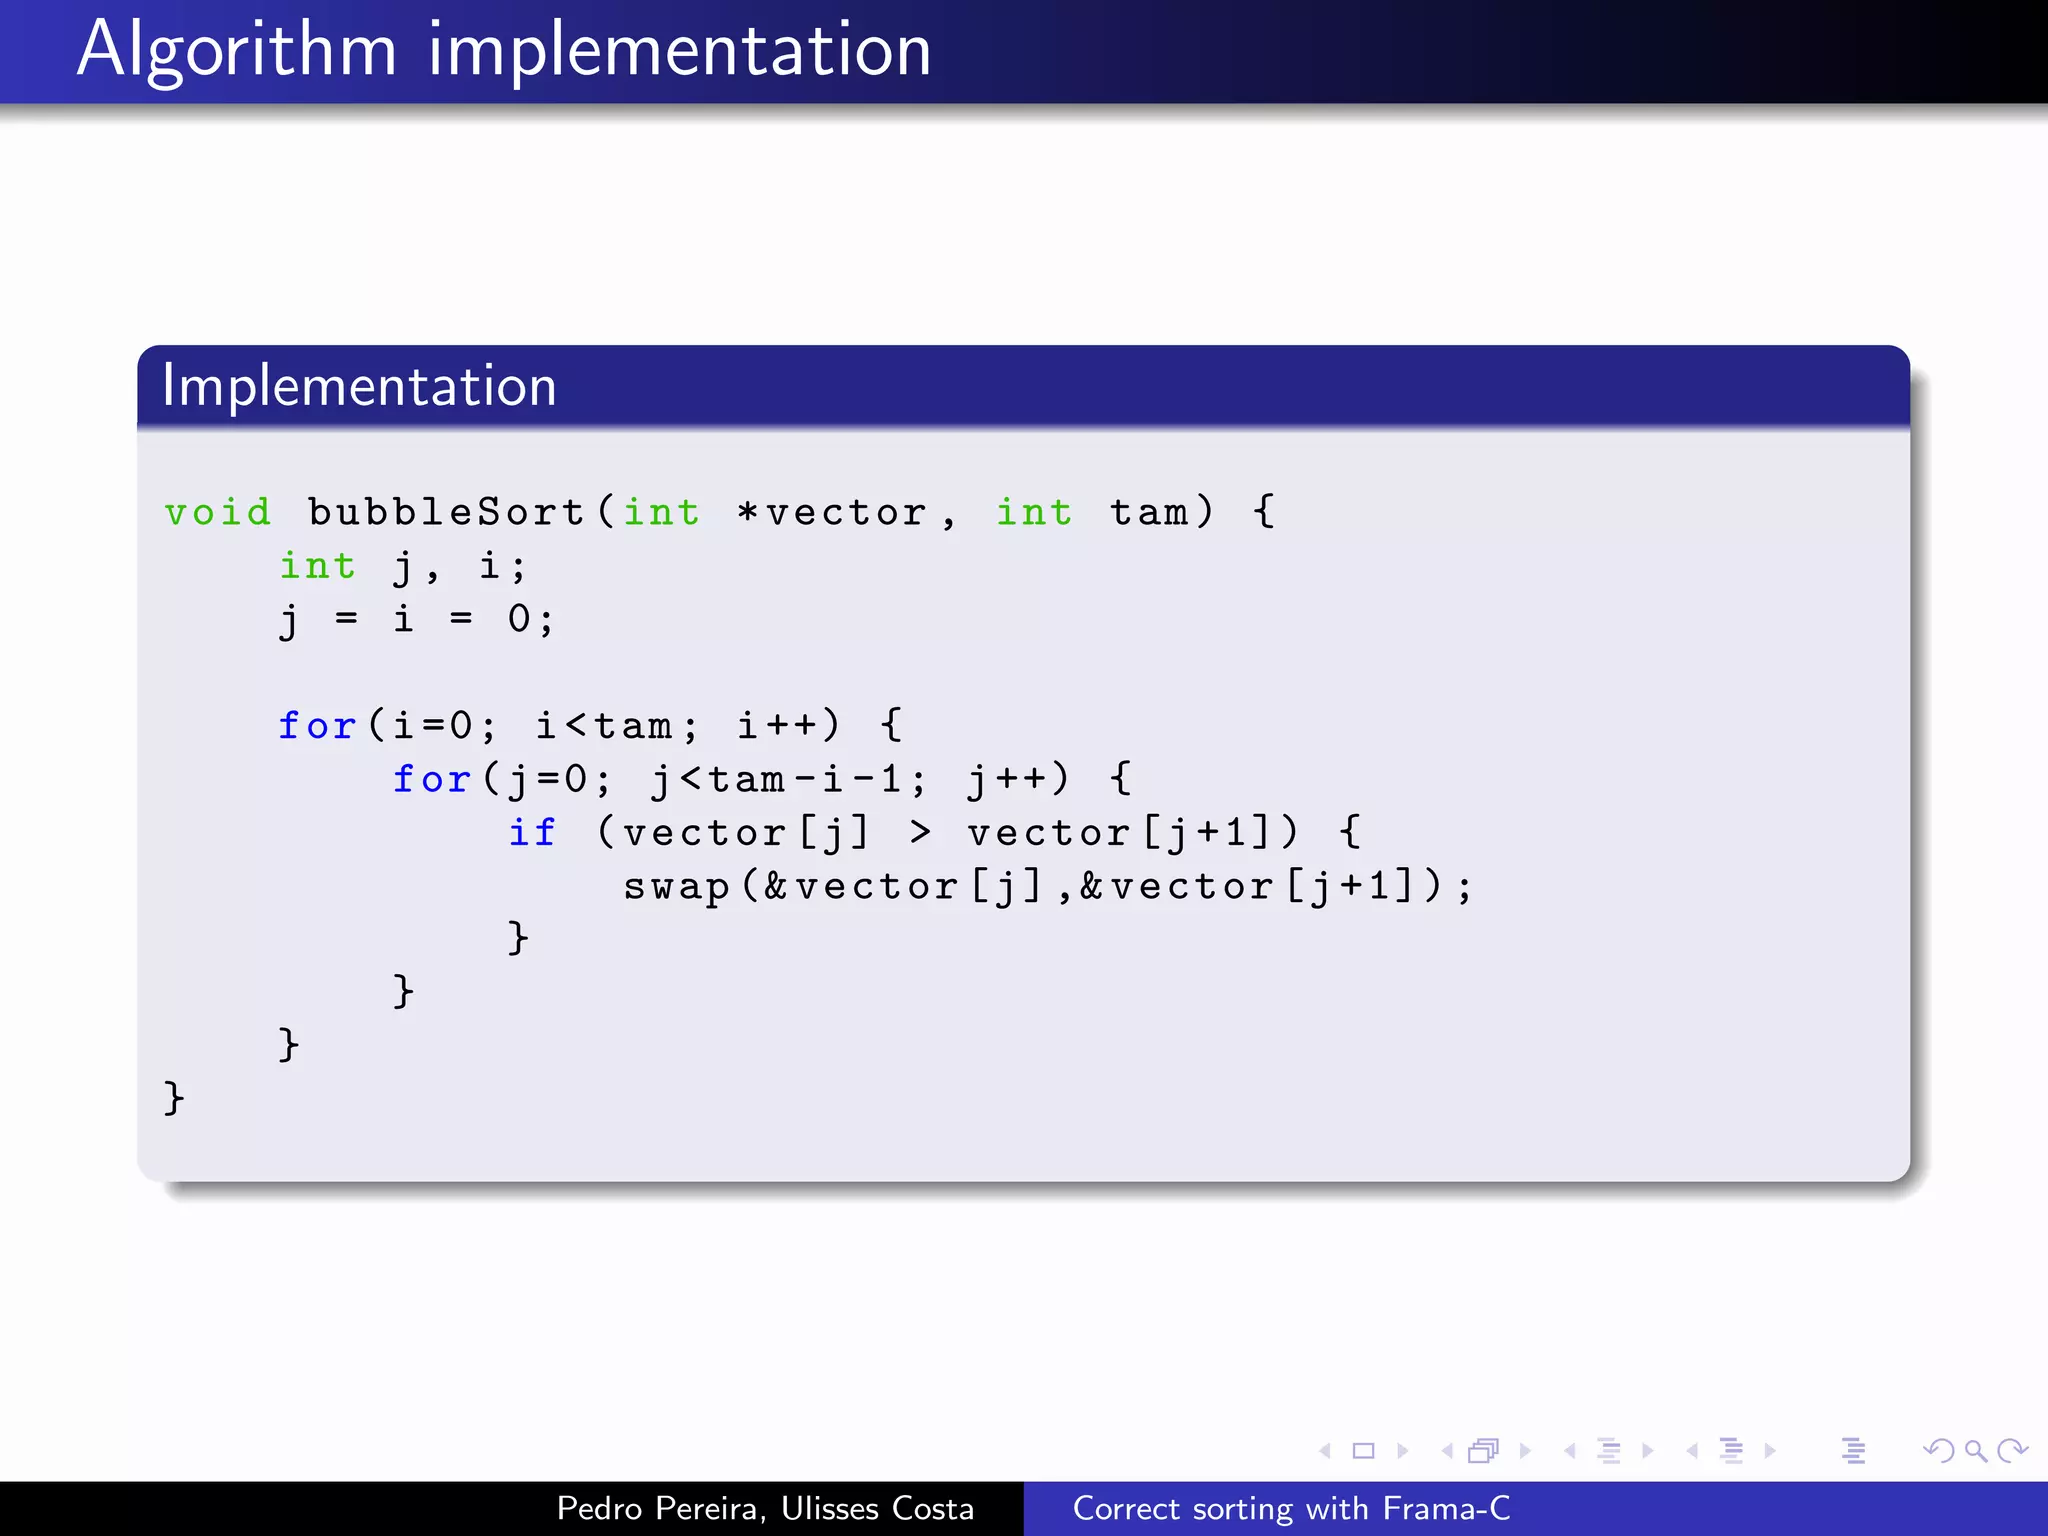Click footer title Correct sorting with Frama-C

1291,1508
